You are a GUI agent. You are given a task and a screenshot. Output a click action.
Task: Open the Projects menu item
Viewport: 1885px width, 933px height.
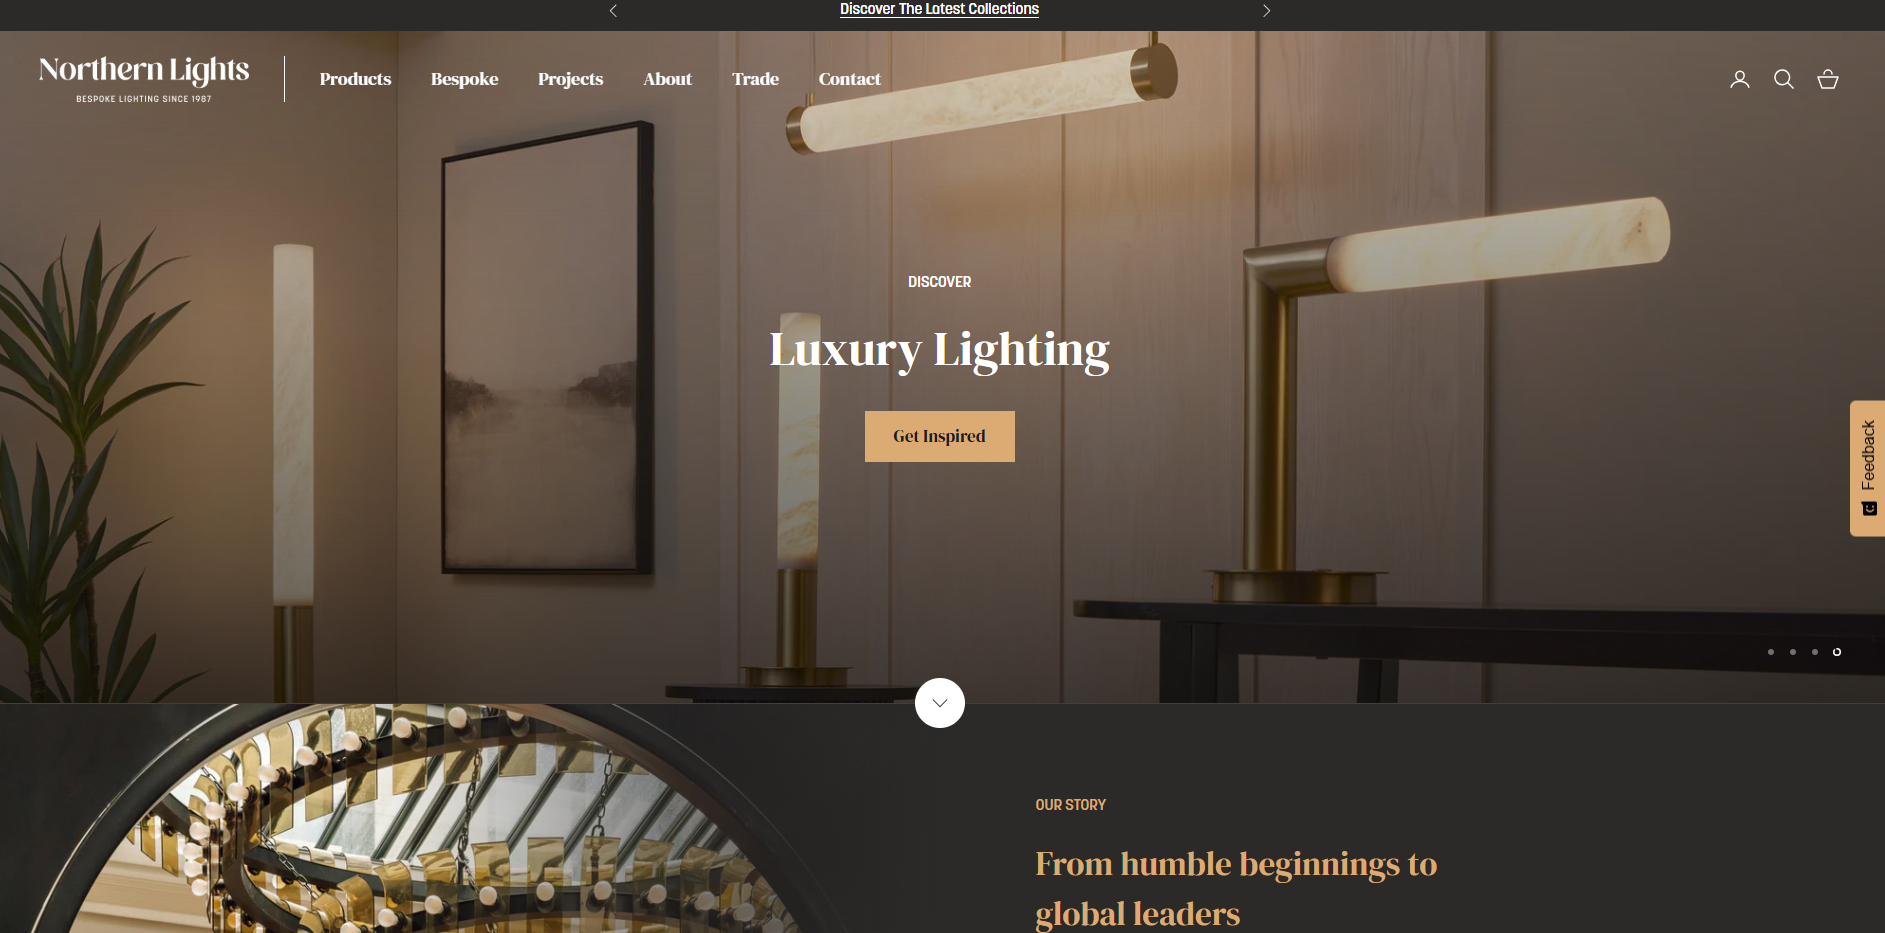pos(570,79)
